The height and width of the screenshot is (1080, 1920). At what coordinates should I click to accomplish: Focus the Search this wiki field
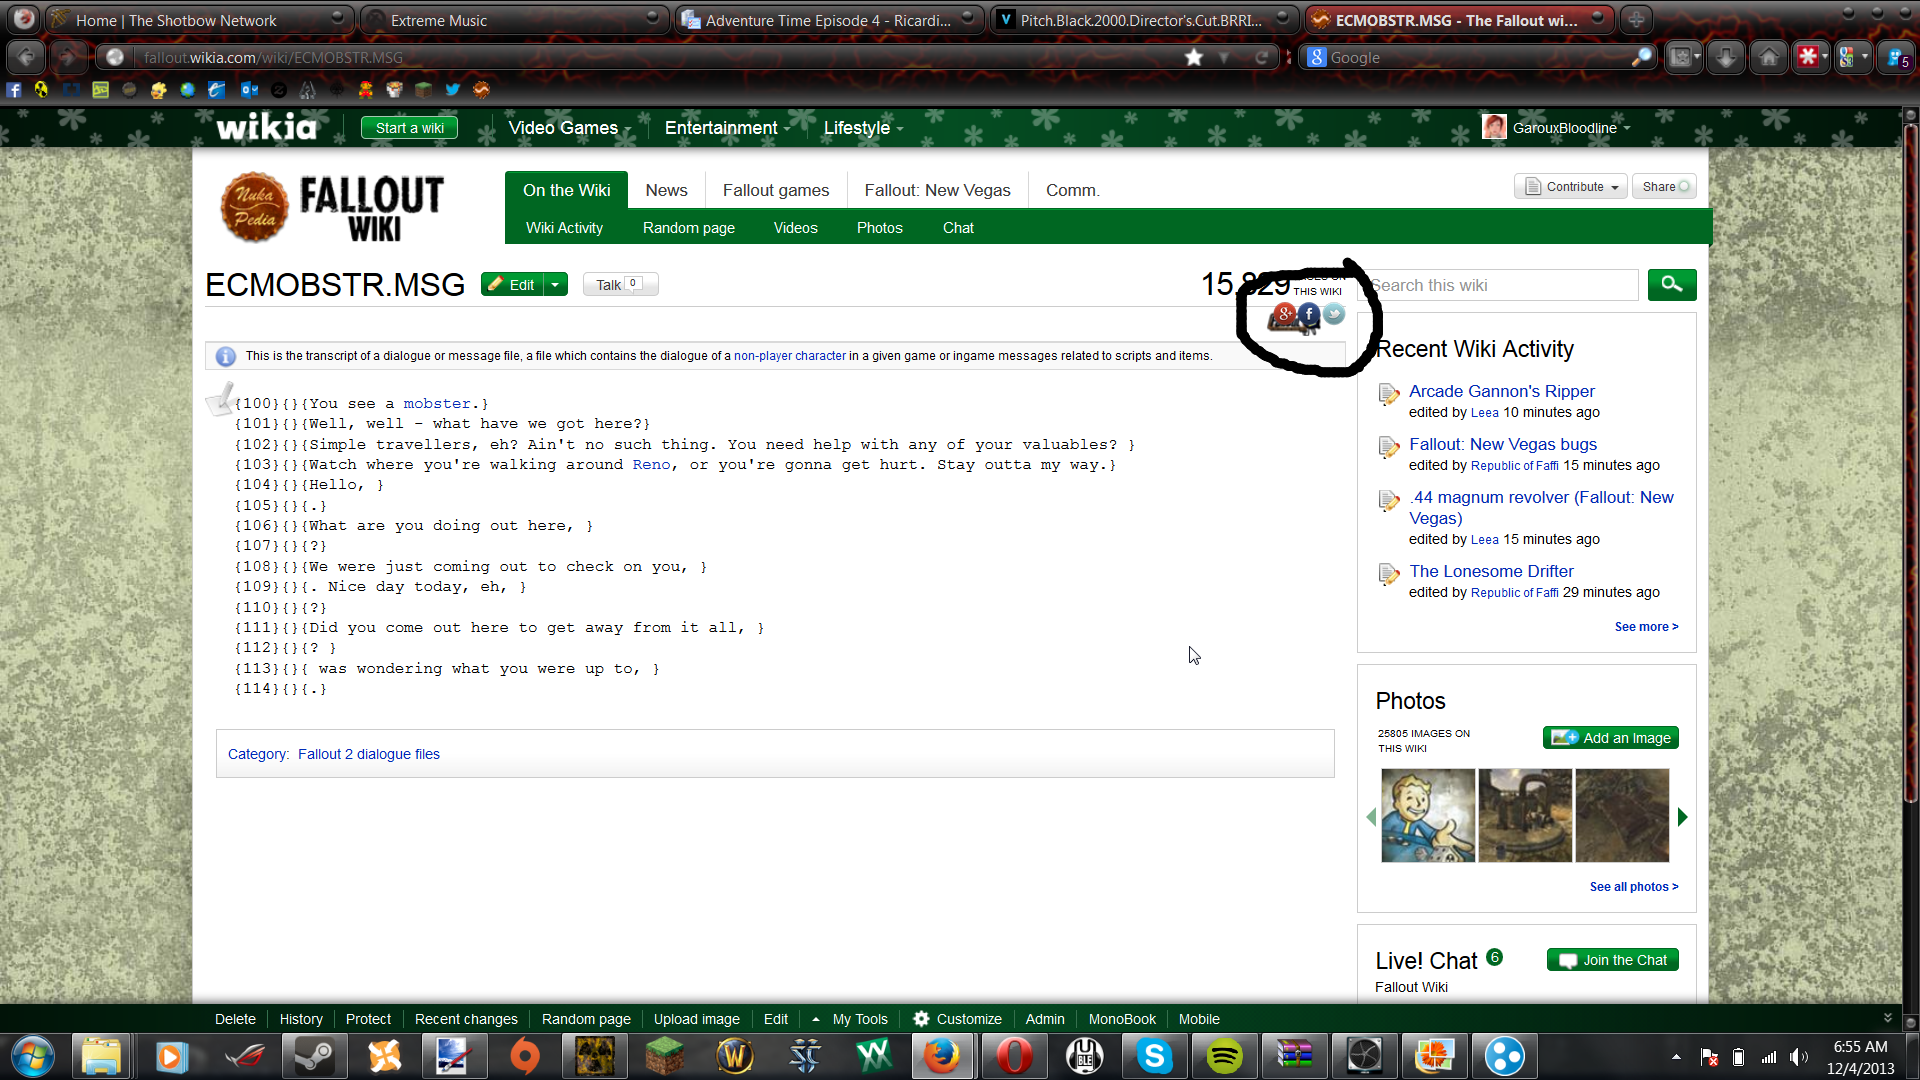pos(1498,285)
